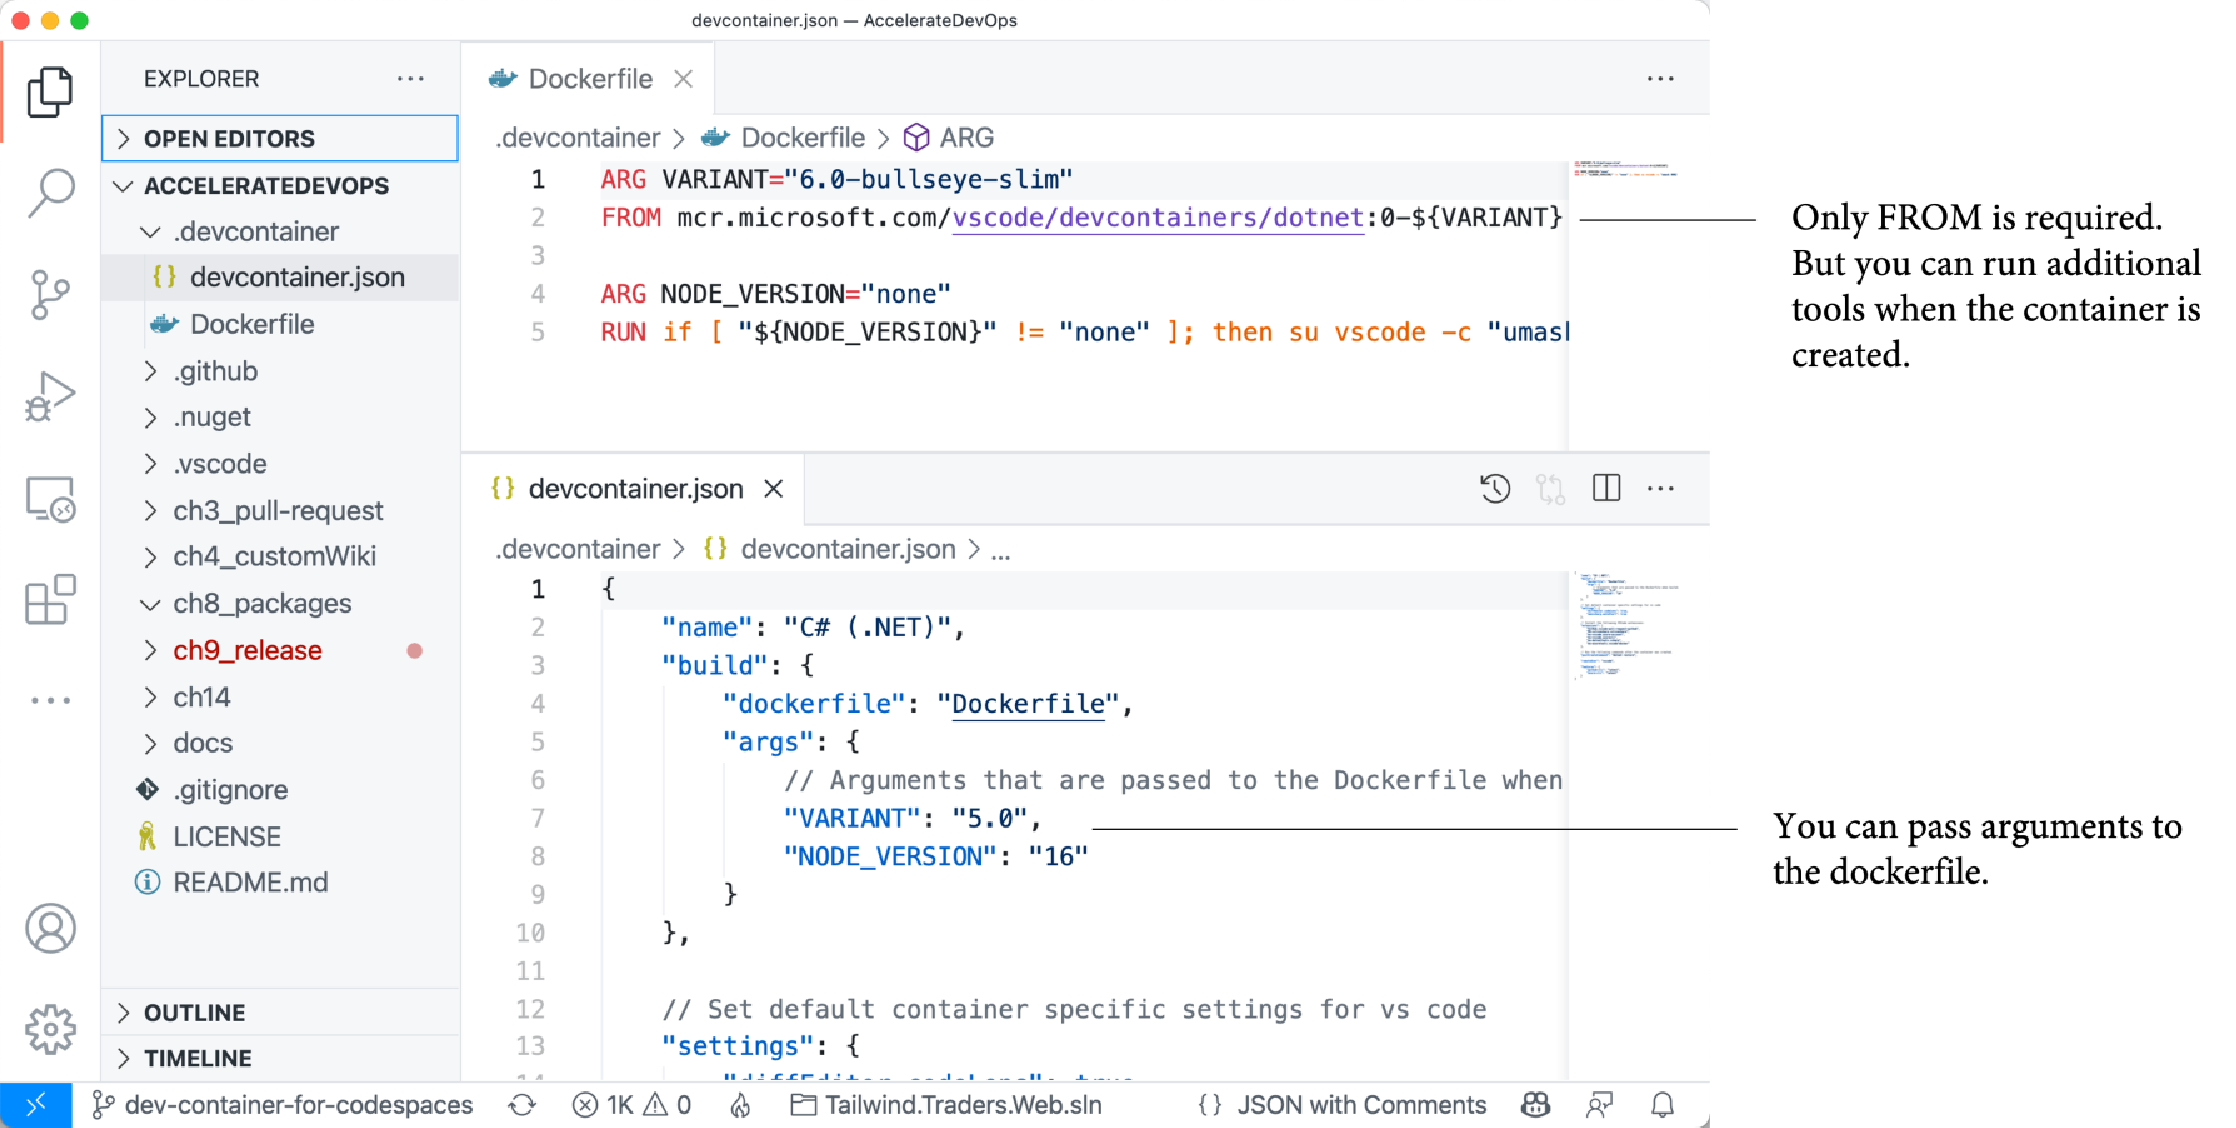Close the devcontainer.json tab

pyautogui.click(x=773, y=488)
